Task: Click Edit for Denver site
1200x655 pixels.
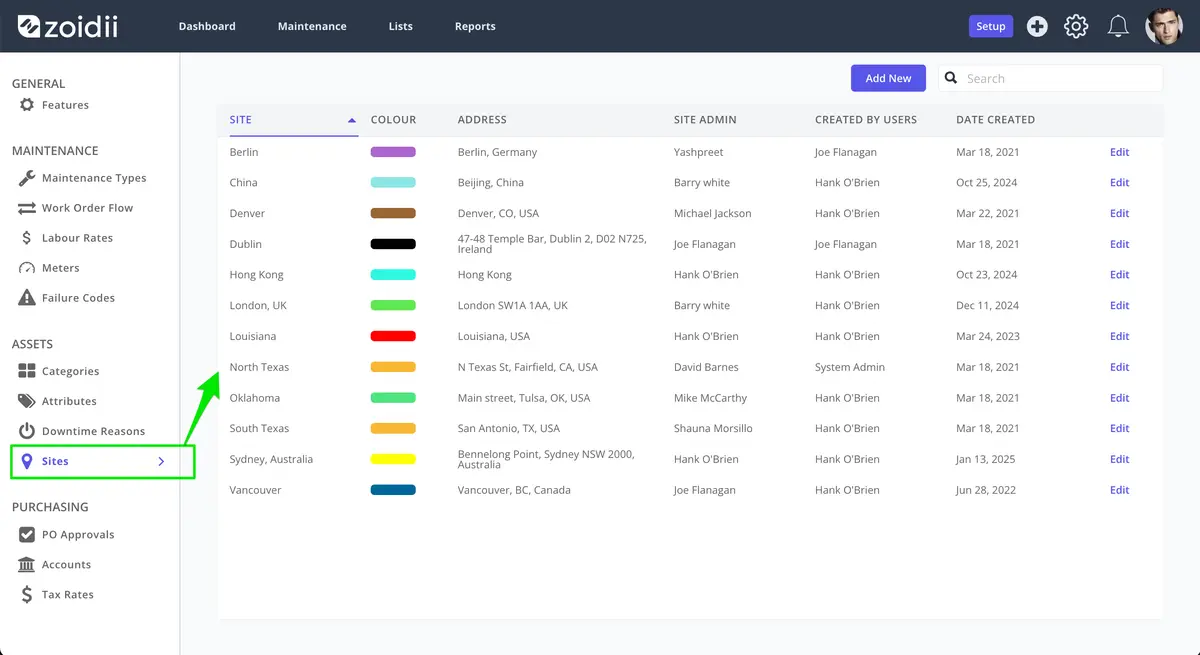Action: coord(1119,213)
